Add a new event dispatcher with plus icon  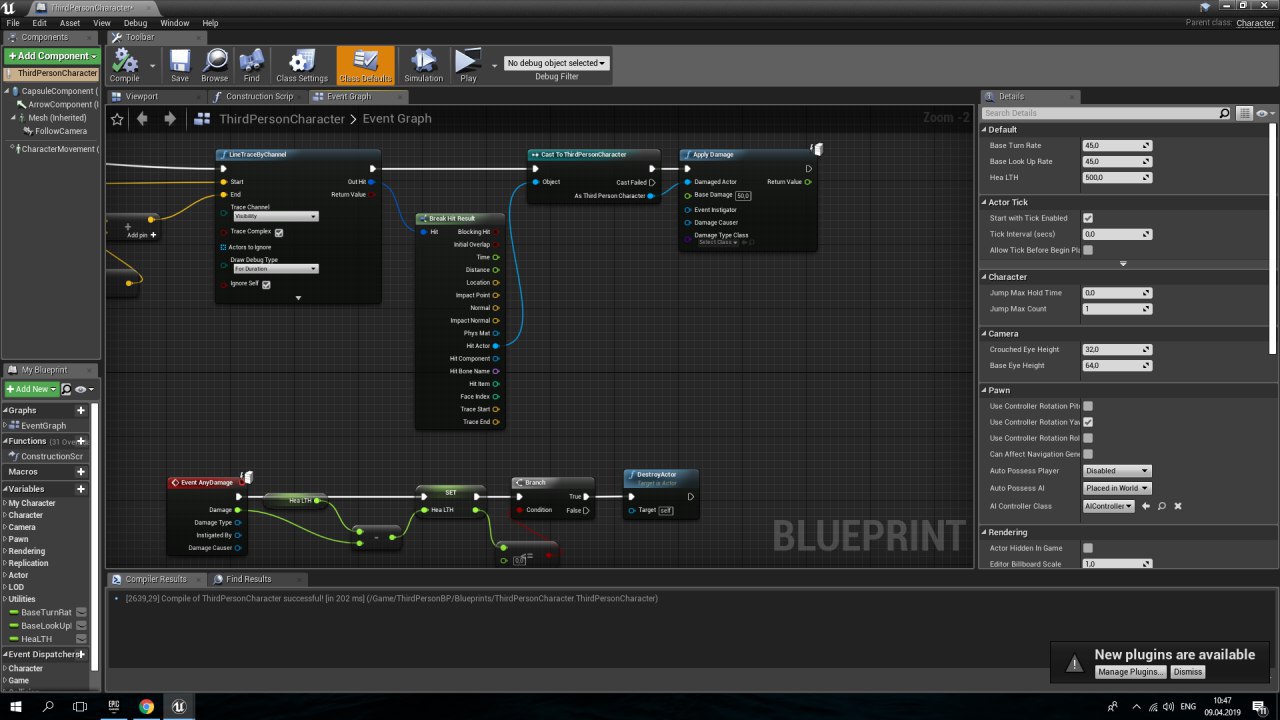click(81, 654)
